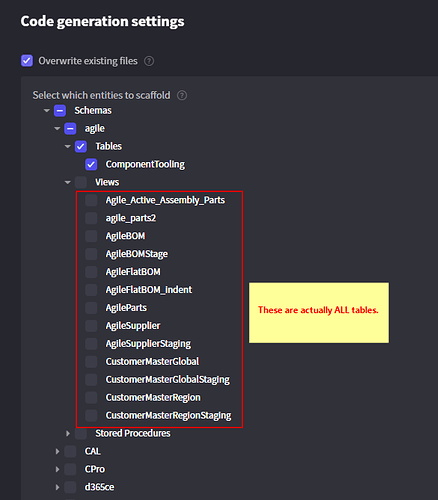Collapse the Tables group arrow
Screen dimensions: 438x500
tap(68, 146)
